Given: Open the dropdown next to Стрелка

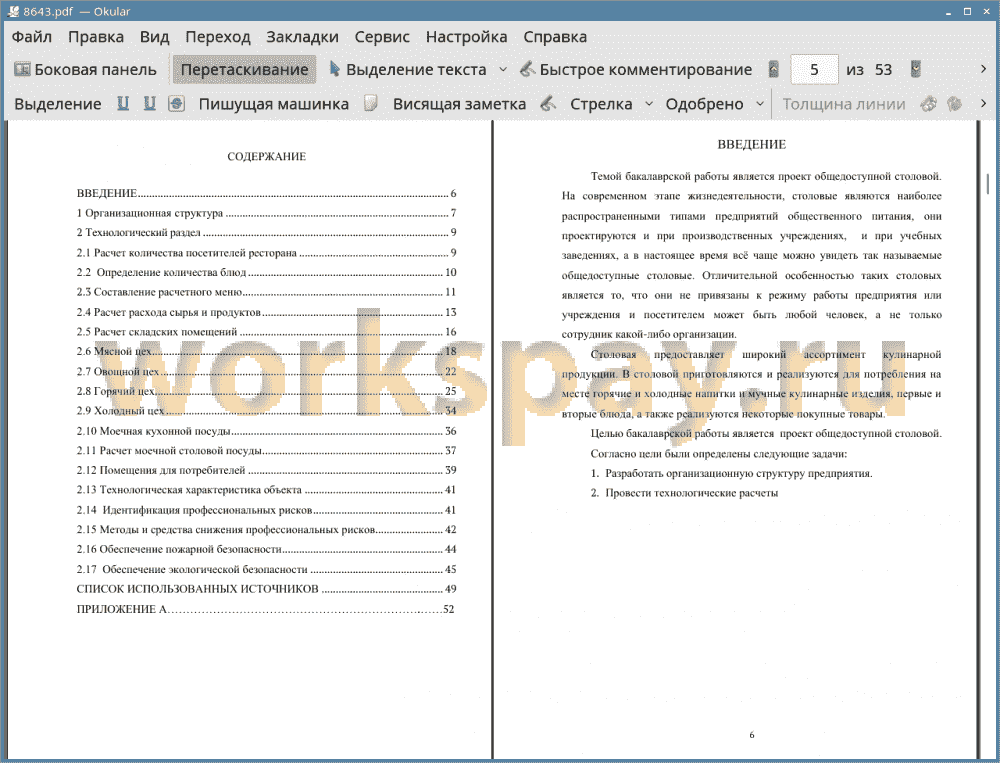Looking at the screenshot, I should pyautogui.click(x=649, y=104).
